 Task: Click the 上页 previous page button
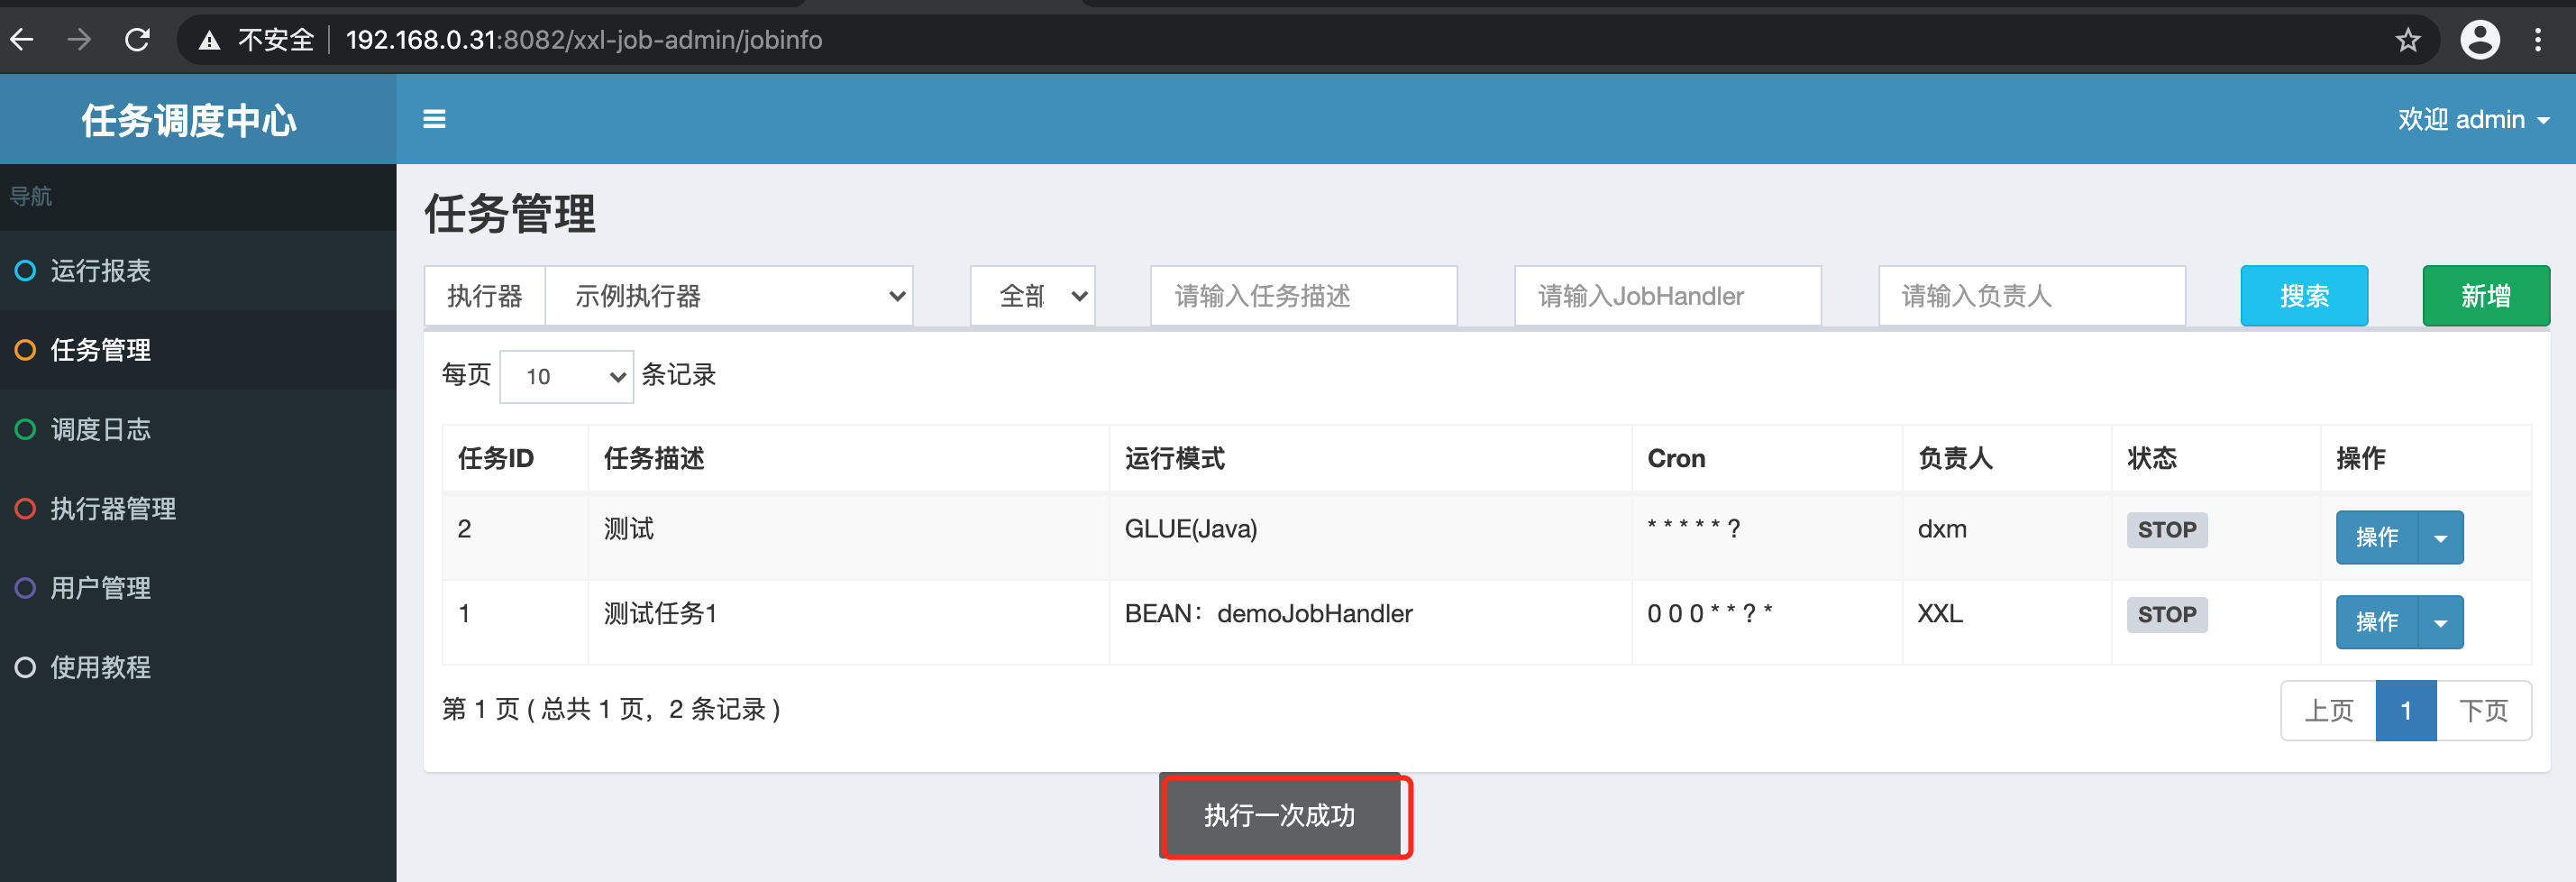tap(2329, 711)
